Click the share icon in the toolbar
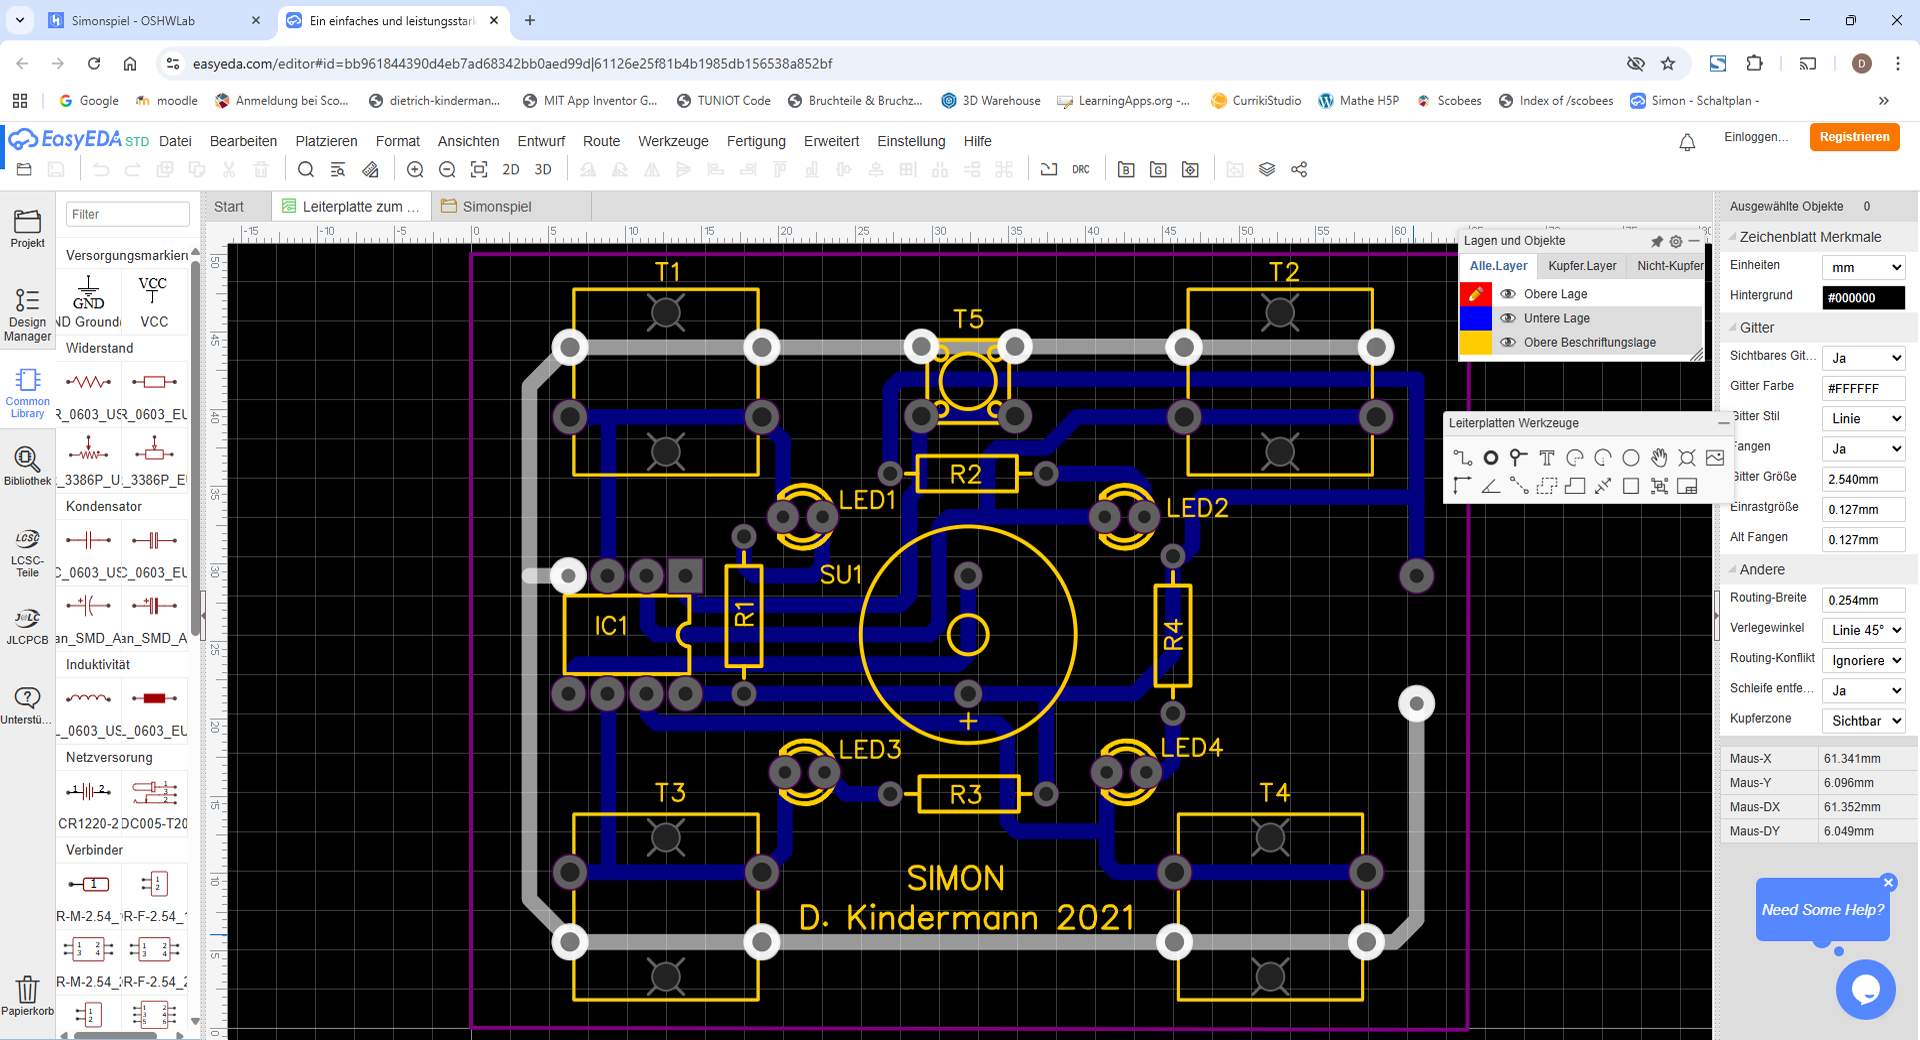Viewport: 1920px width, 1040px height. tap(1299, 170)
